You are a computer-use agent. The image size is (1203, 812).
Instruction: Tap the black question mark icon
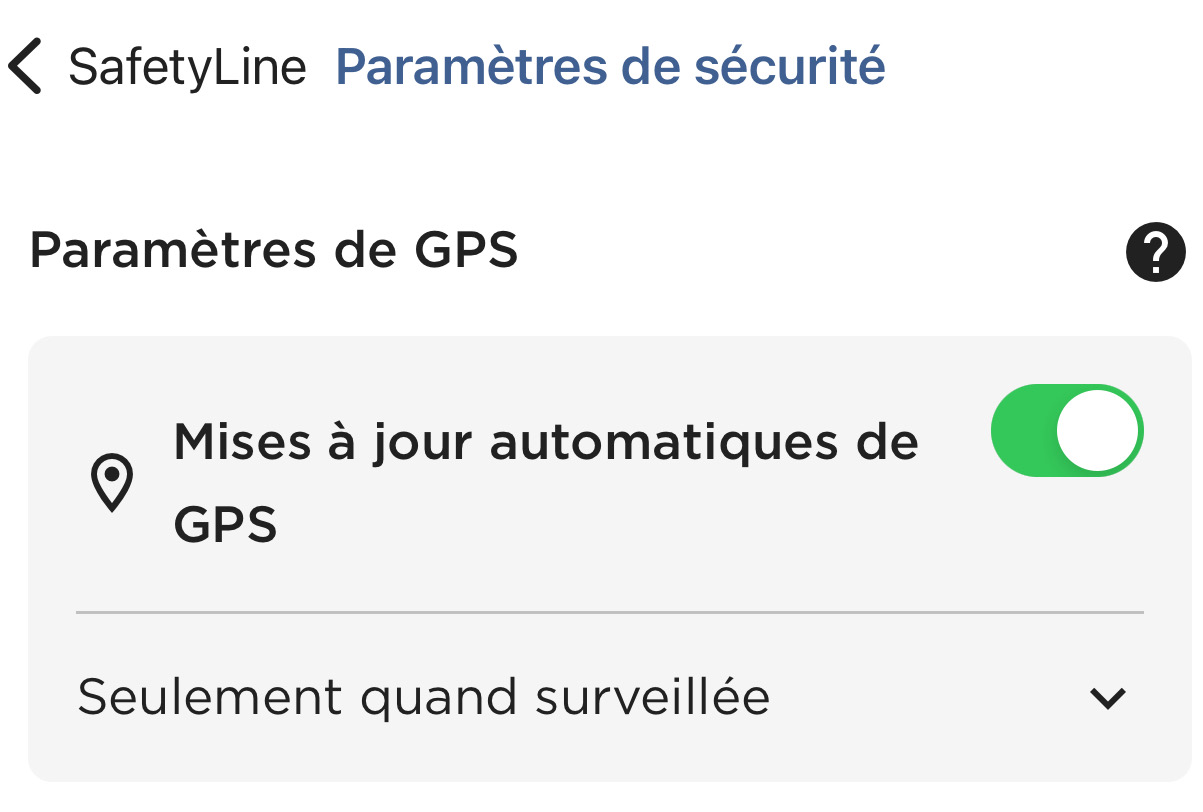coord(1155,252)
